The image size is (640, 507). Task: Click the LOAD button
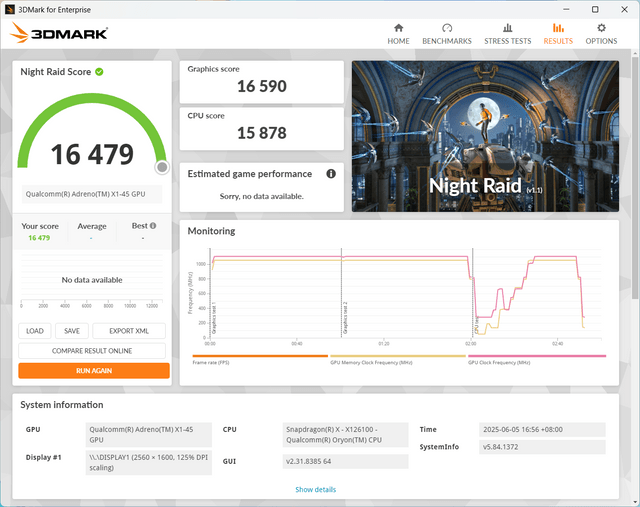35,331
